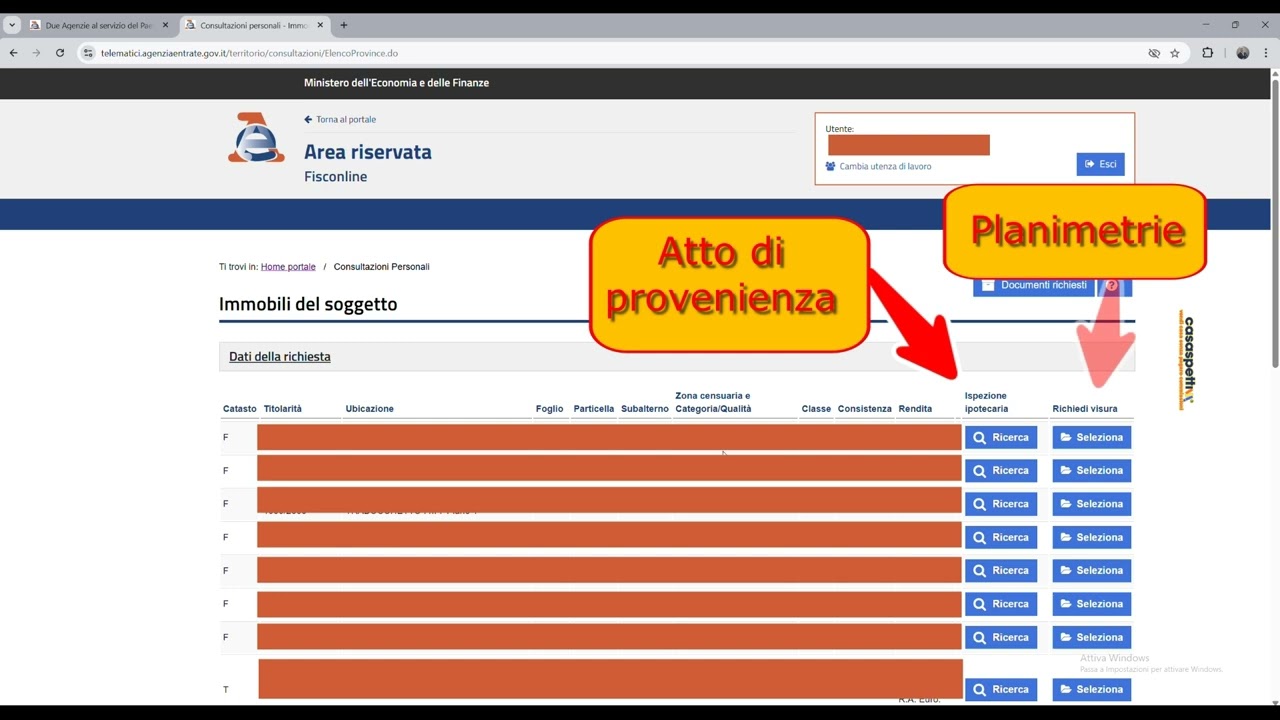
Task: Open the Home portale breadcrumb link
Action: tap(288, 267)
